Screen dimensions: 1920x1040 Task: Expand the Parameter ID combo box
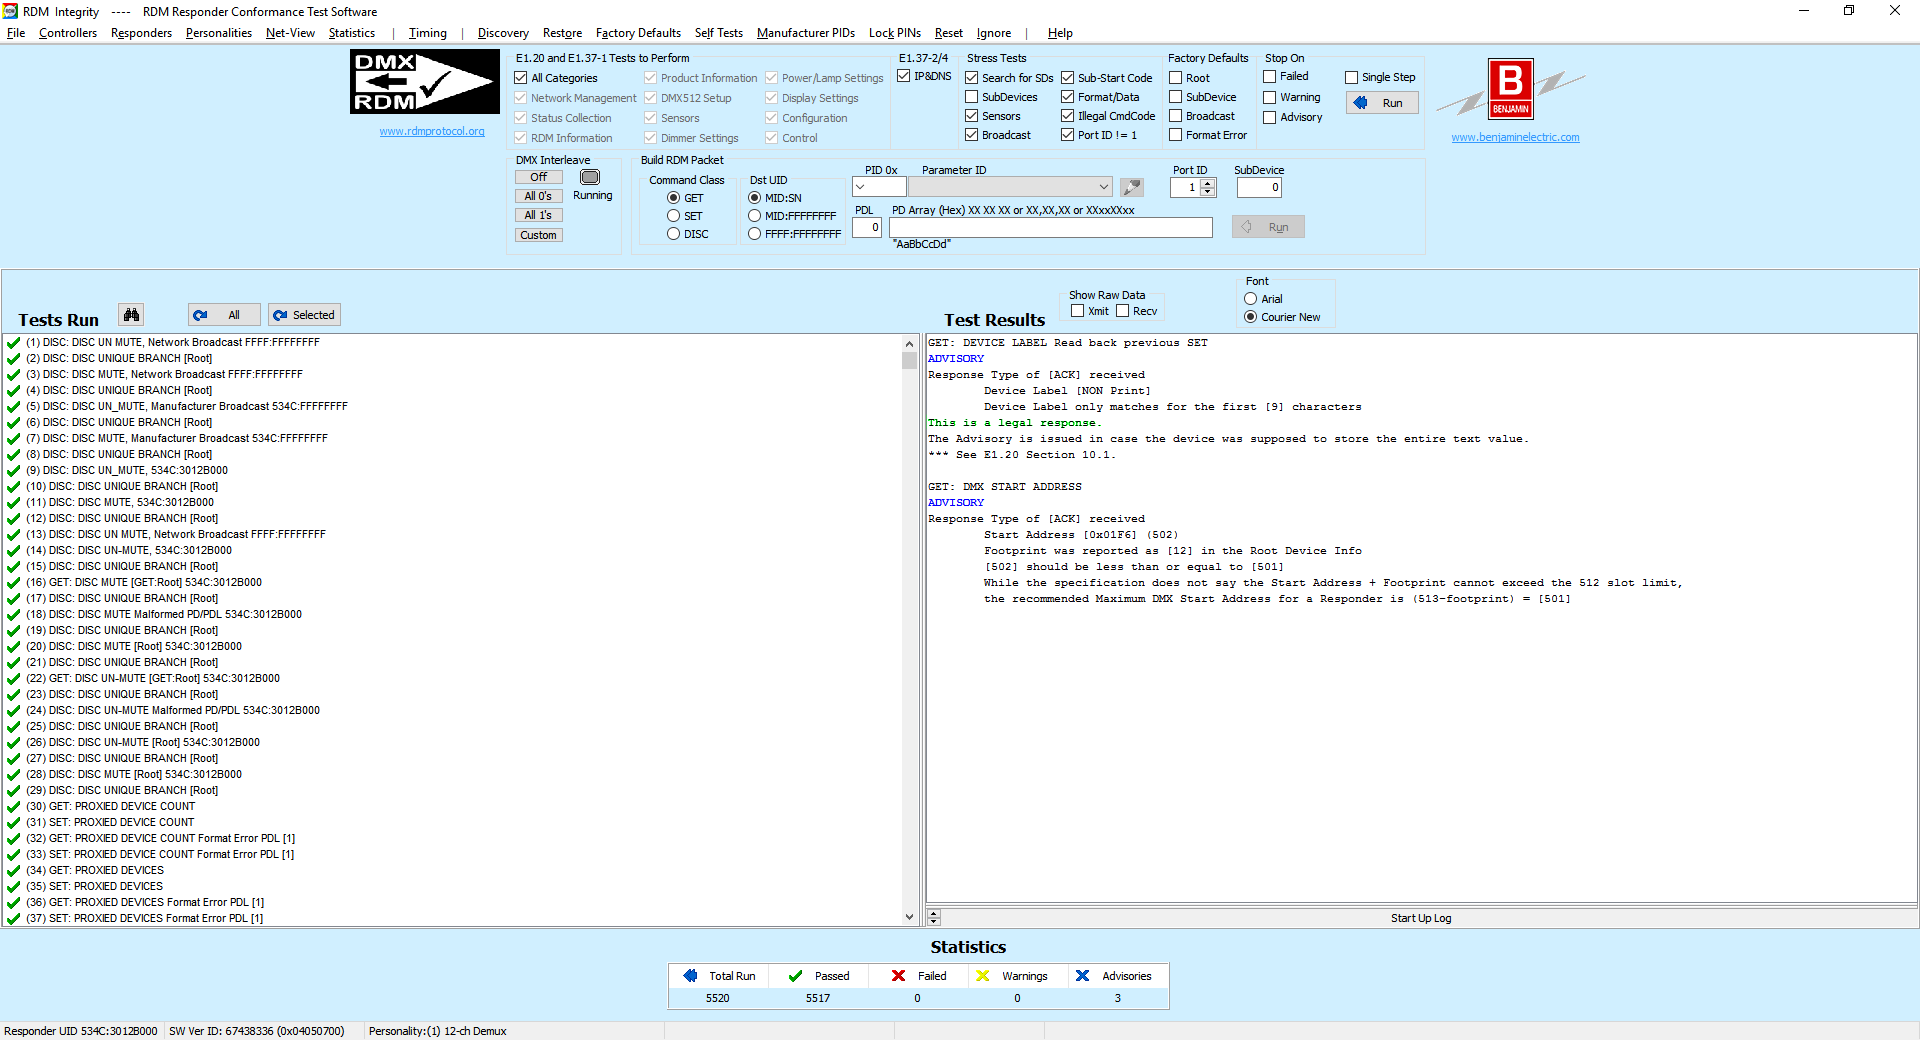1103,187
